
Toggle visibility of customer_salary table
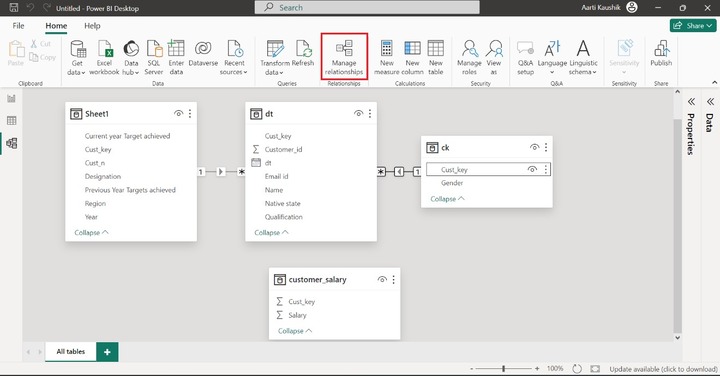(x=382, y=279)
